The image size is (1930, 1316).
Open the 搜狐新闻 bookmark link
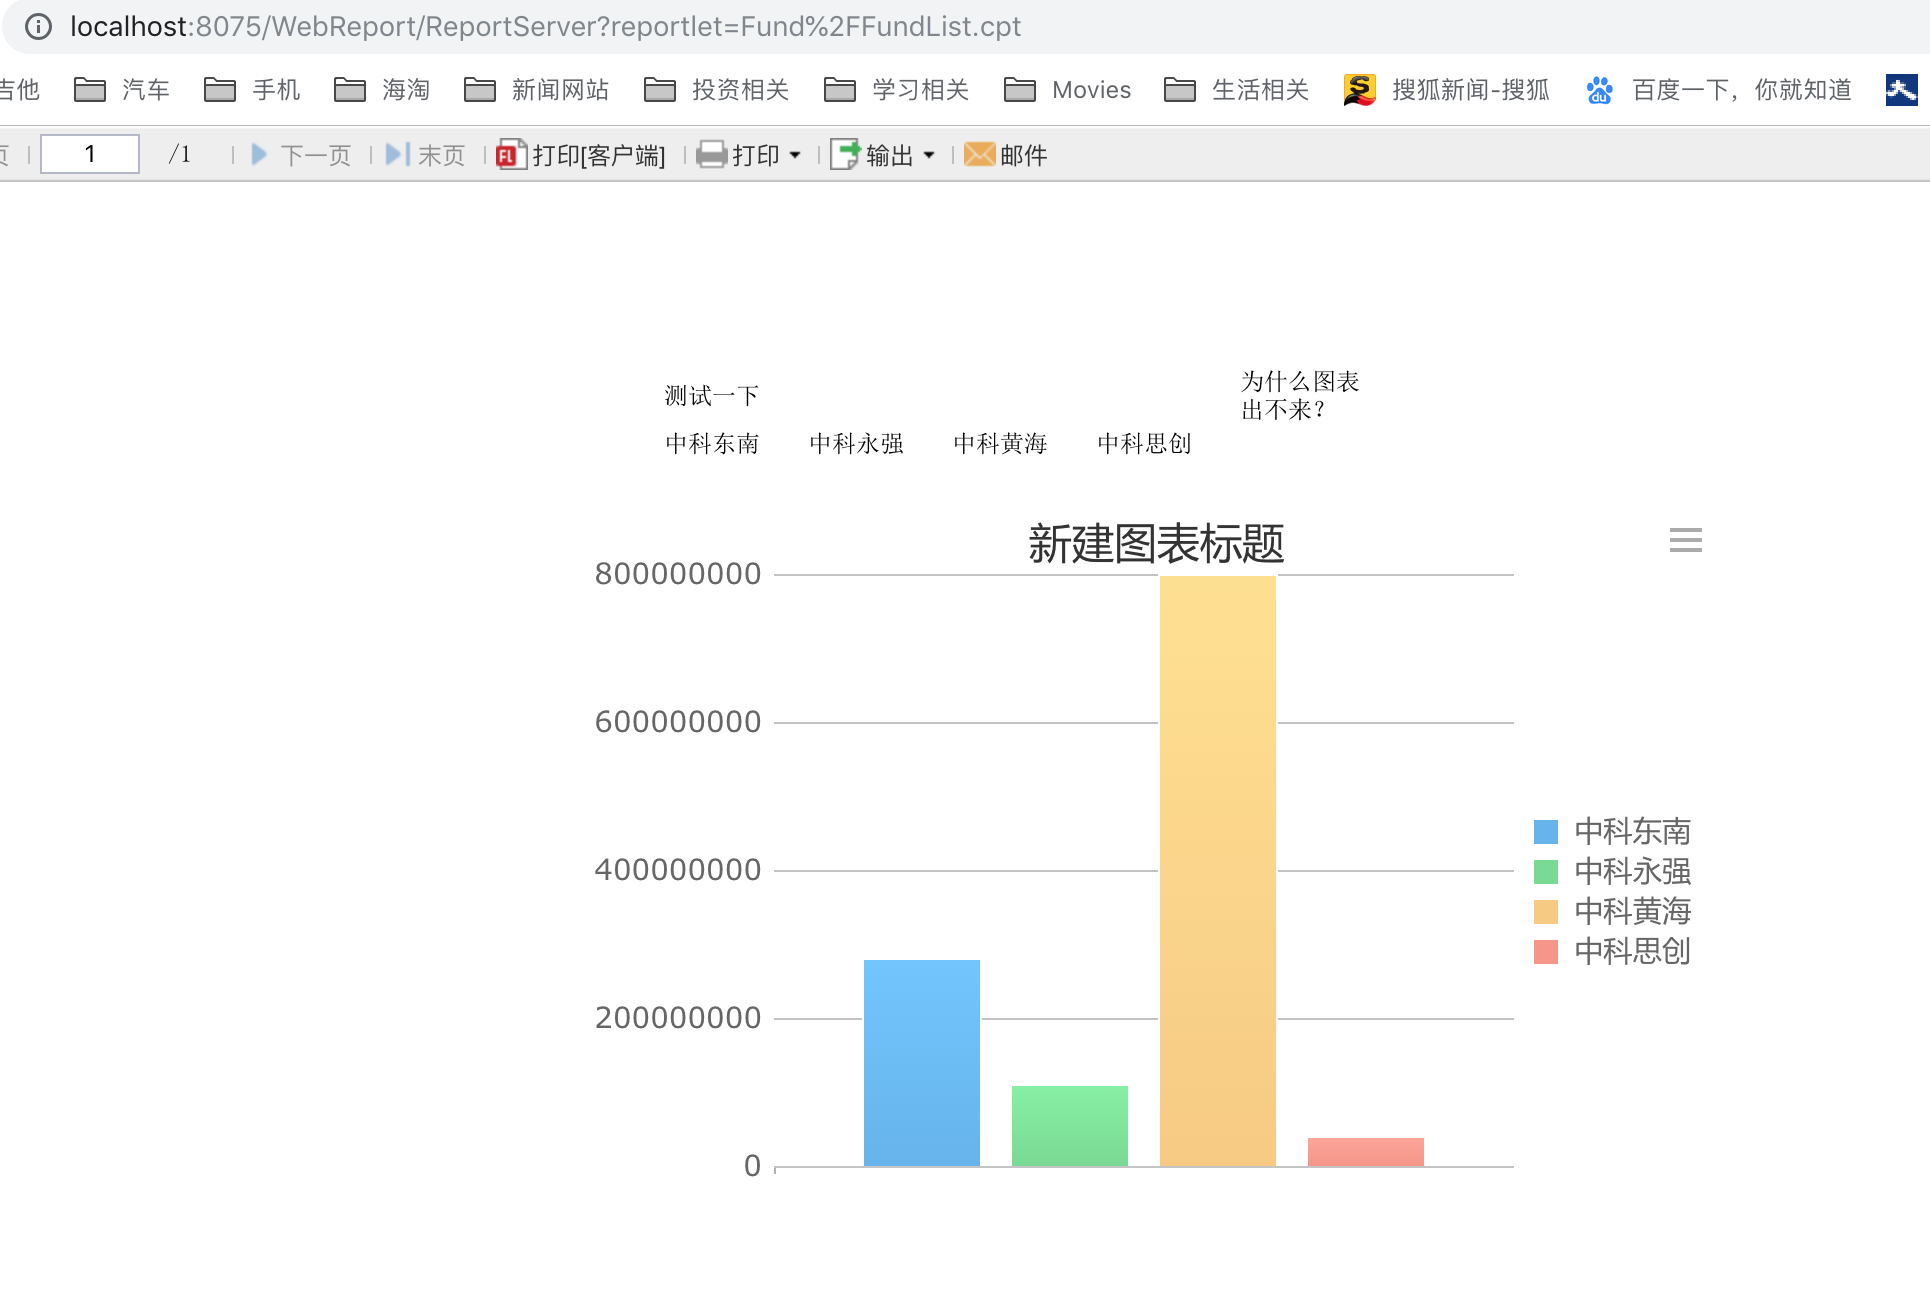click(1448, 90)
